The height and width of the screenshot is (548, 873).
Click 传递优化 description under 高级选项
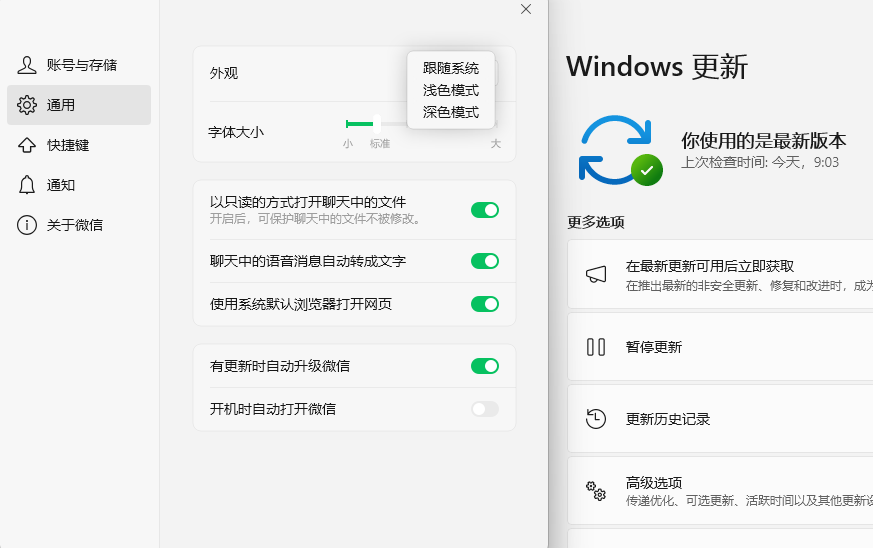(749, 501)
